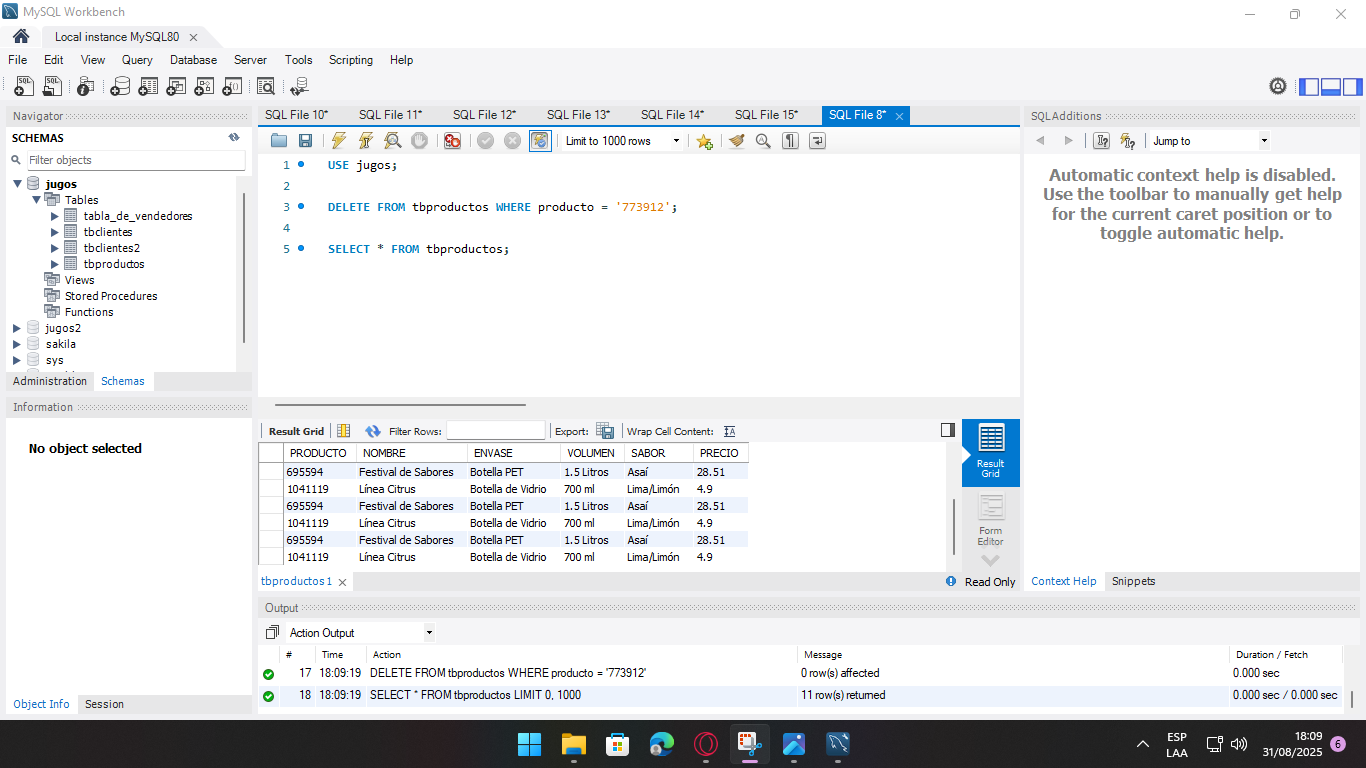This screenshot has width=1366, height=768.
Task: Go to home screen icon
Action: [21, 36]
